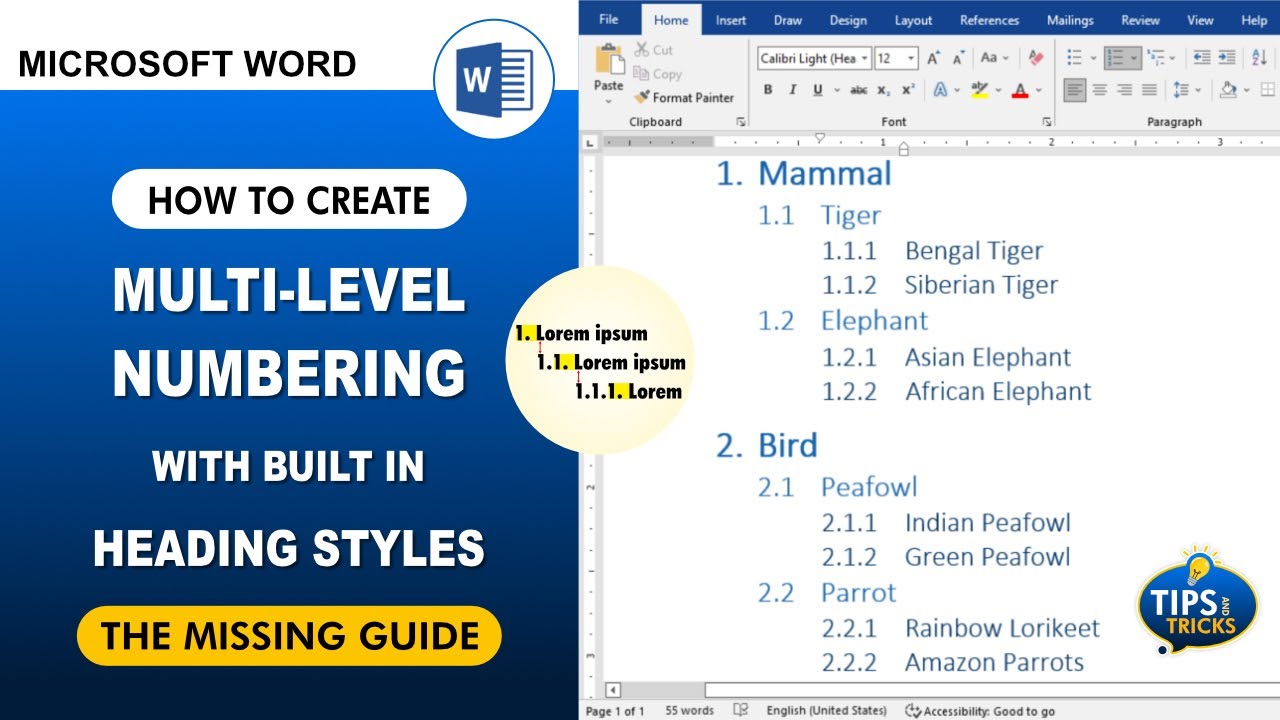Switch to the Insert tab

[731, 20]
